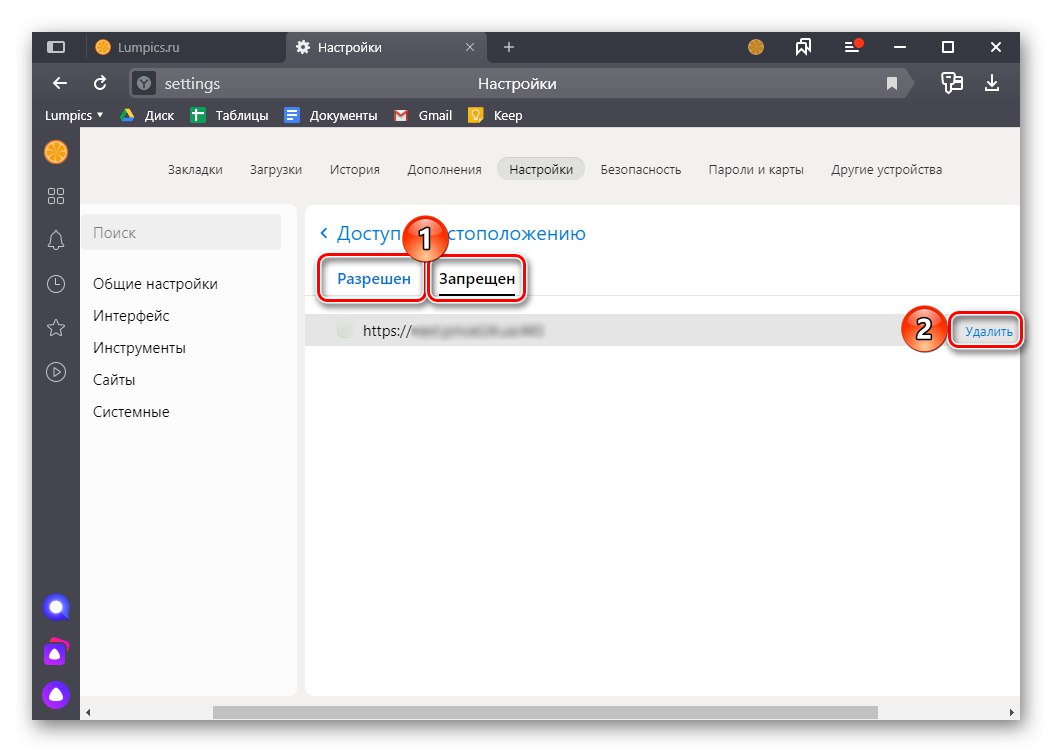Open the Lumpics bookmarks dropdown

72,115
